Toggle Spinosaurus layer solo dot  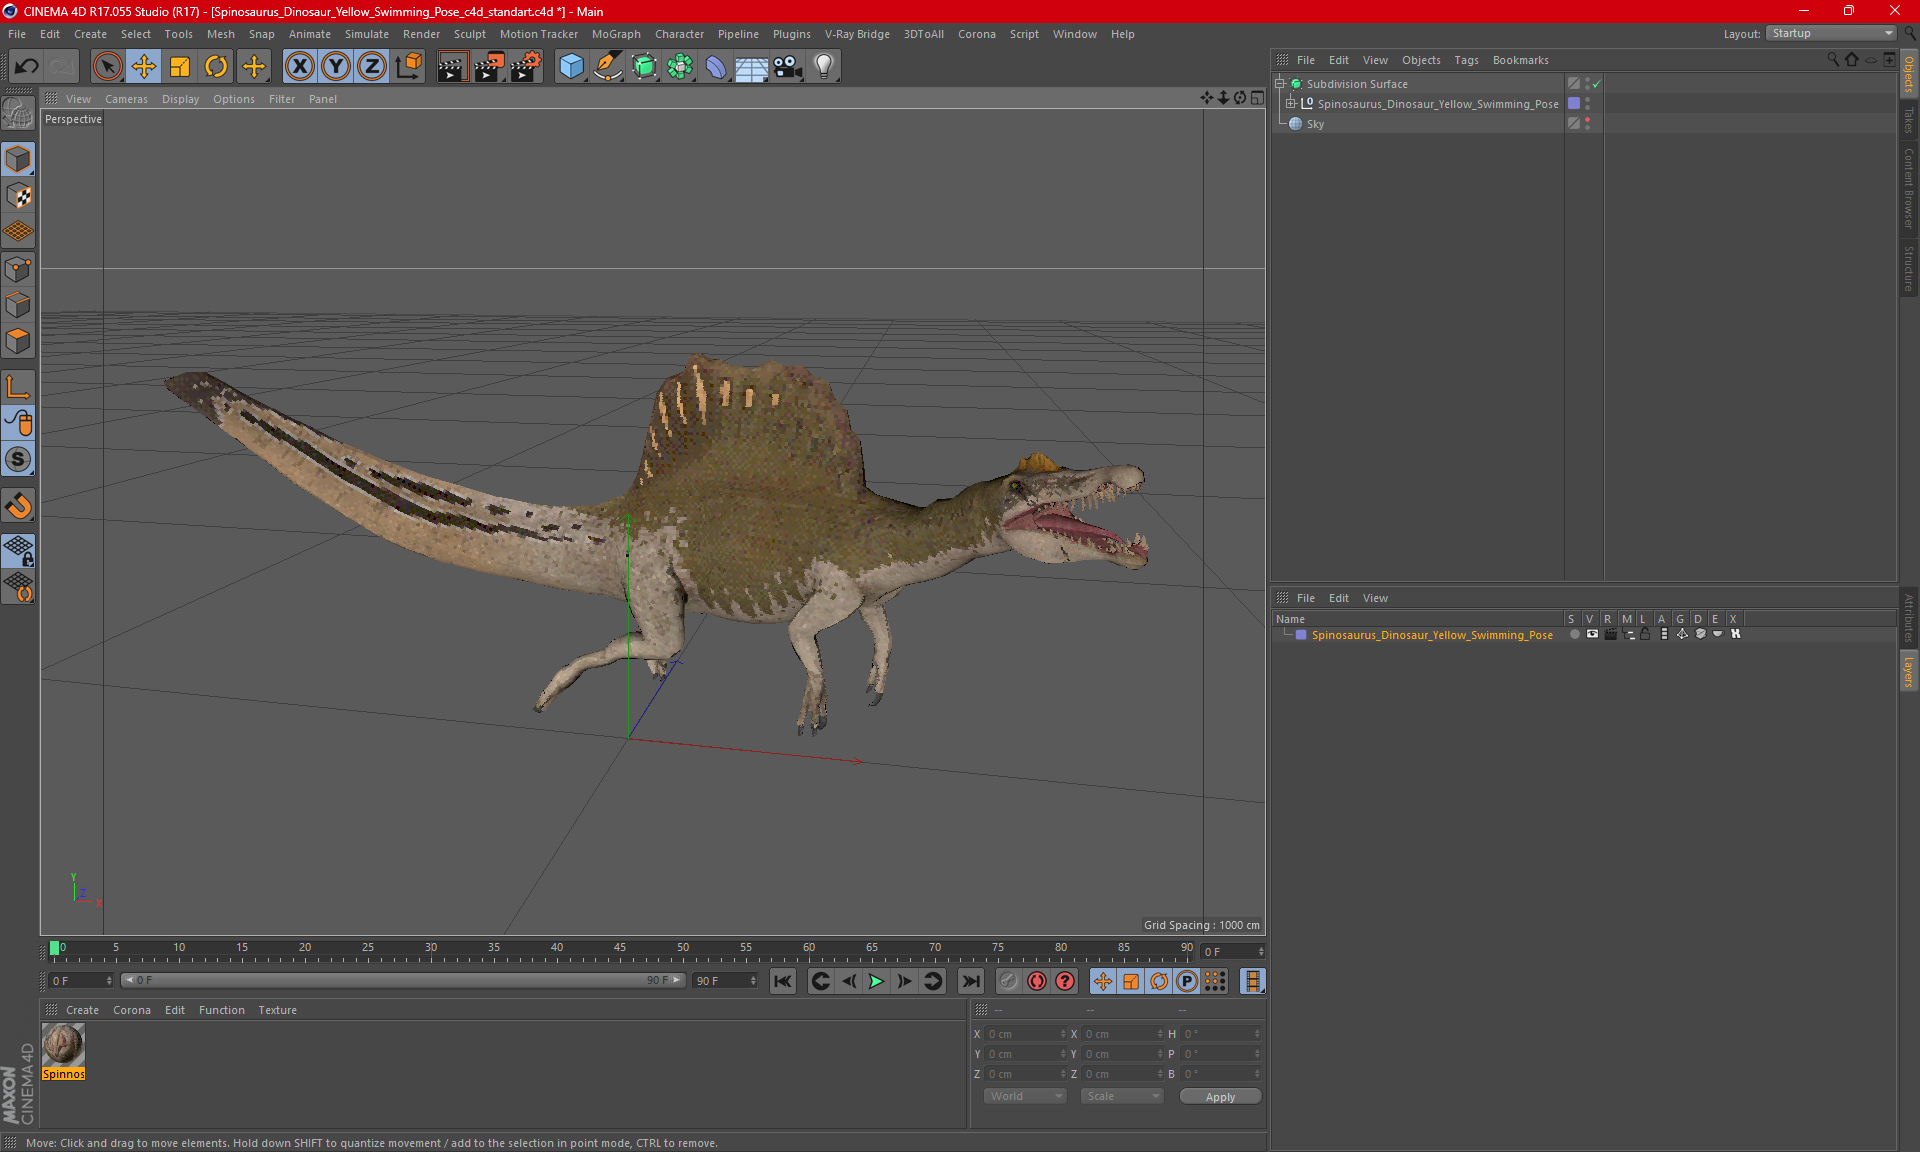(1574, 635)
